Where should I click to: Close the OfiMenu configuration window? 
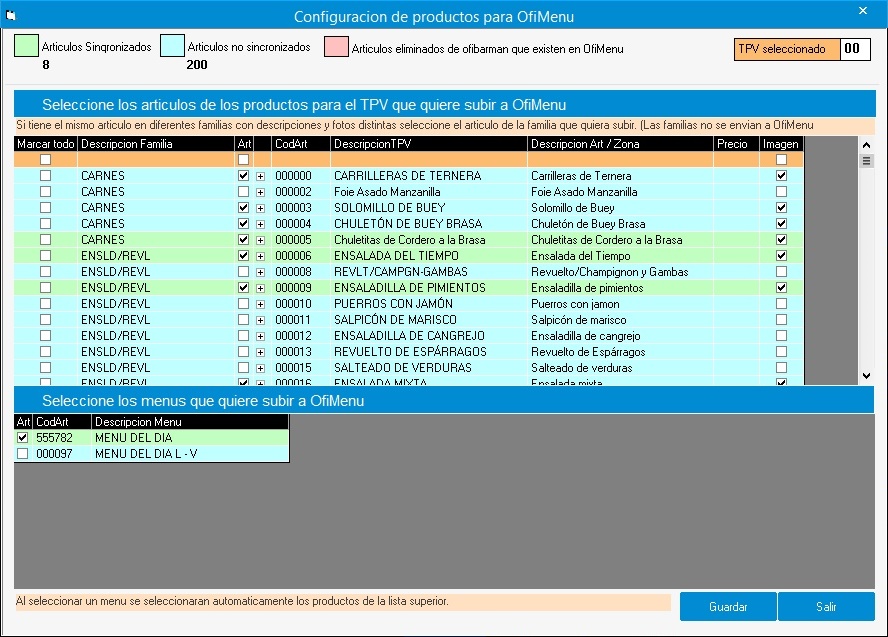pyautogui.click(x=863, y=11)
